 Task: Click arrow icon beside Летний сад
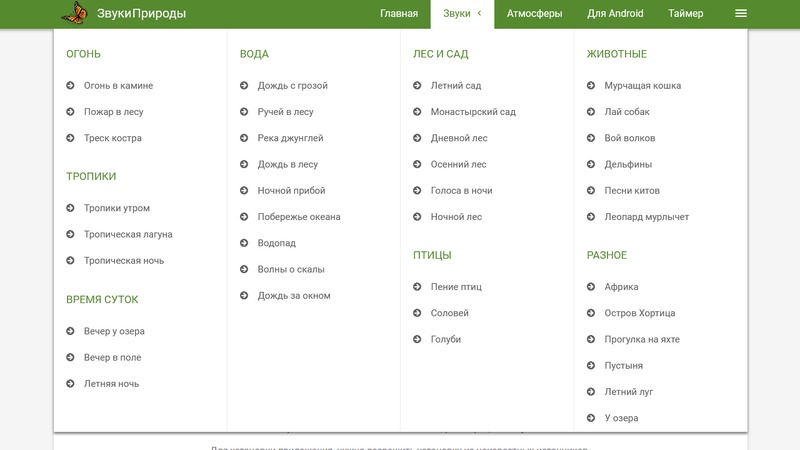418,86
